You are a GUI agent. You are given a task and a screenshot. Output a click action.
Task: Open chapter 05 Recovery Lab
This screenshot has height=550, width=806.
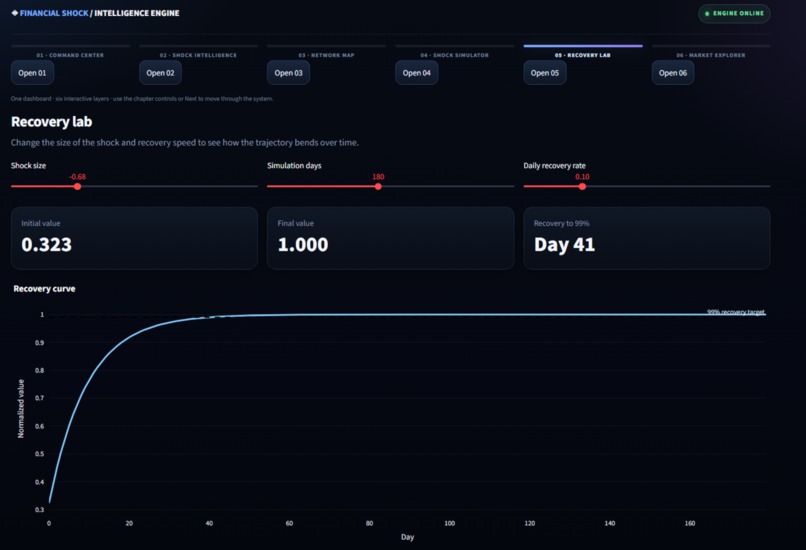(x=545, y=73)
